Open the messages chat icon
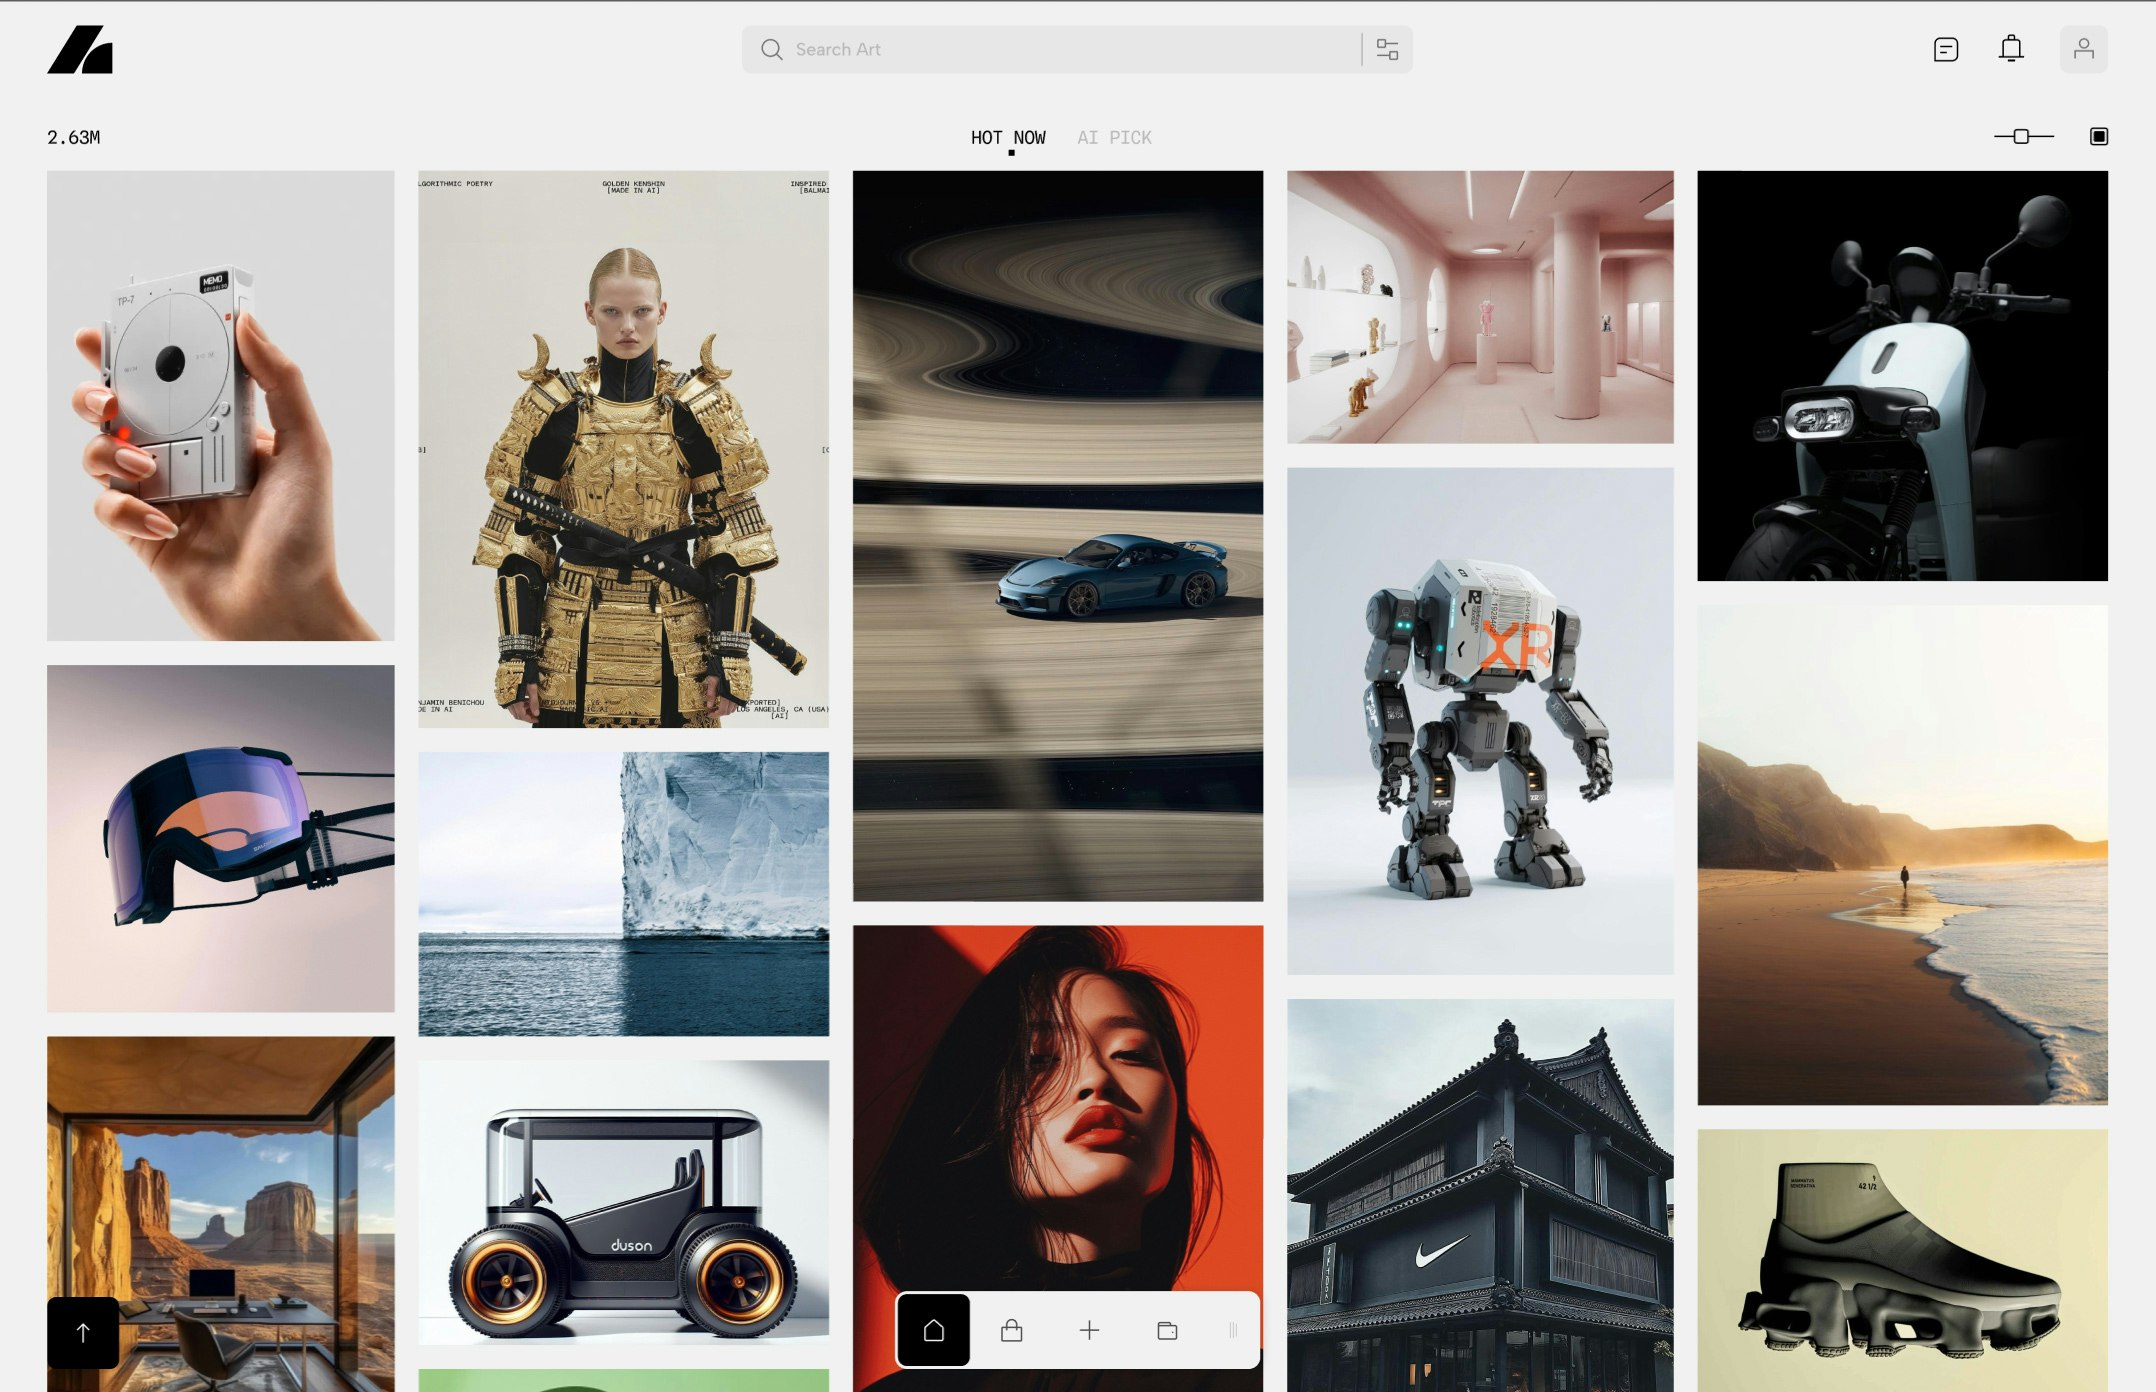The width and height of the screenshot is (2156, 1392). [1945, 50]
